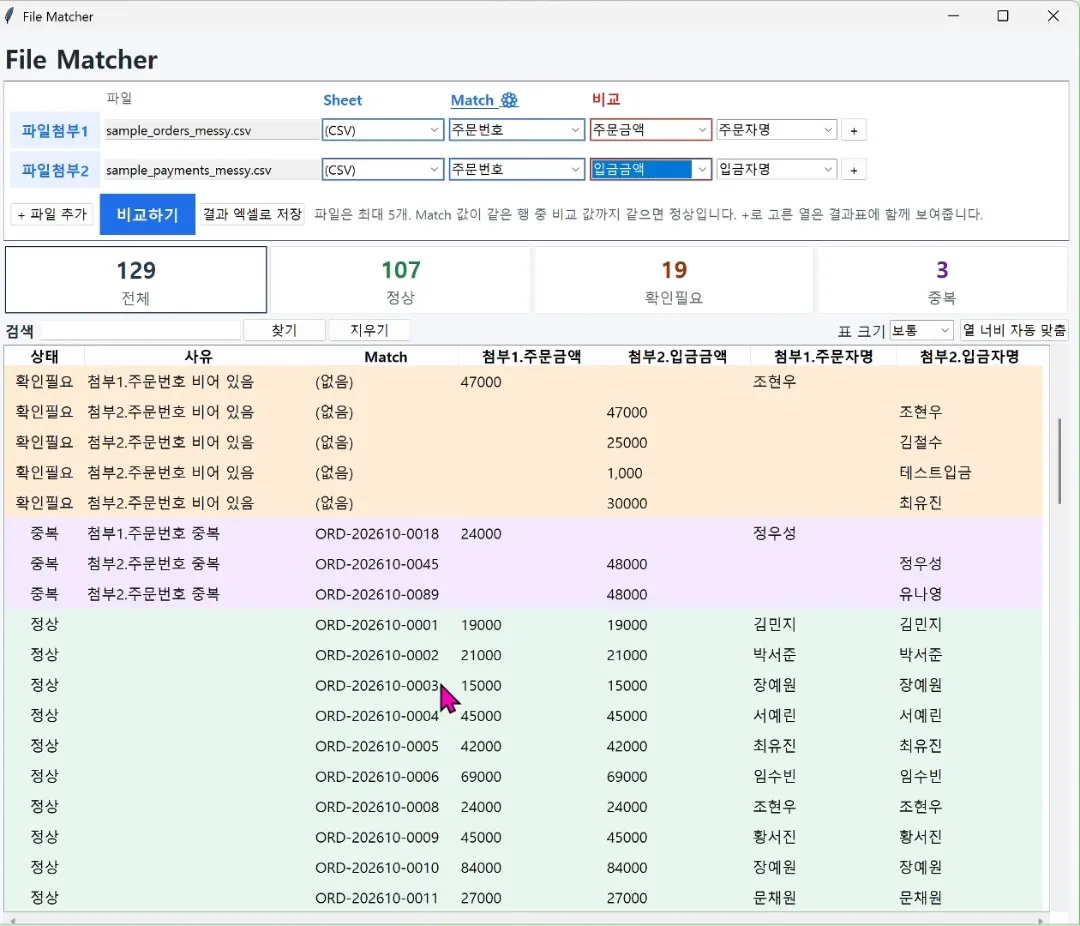Click the blue 비교하기 button

pos(147,214)
